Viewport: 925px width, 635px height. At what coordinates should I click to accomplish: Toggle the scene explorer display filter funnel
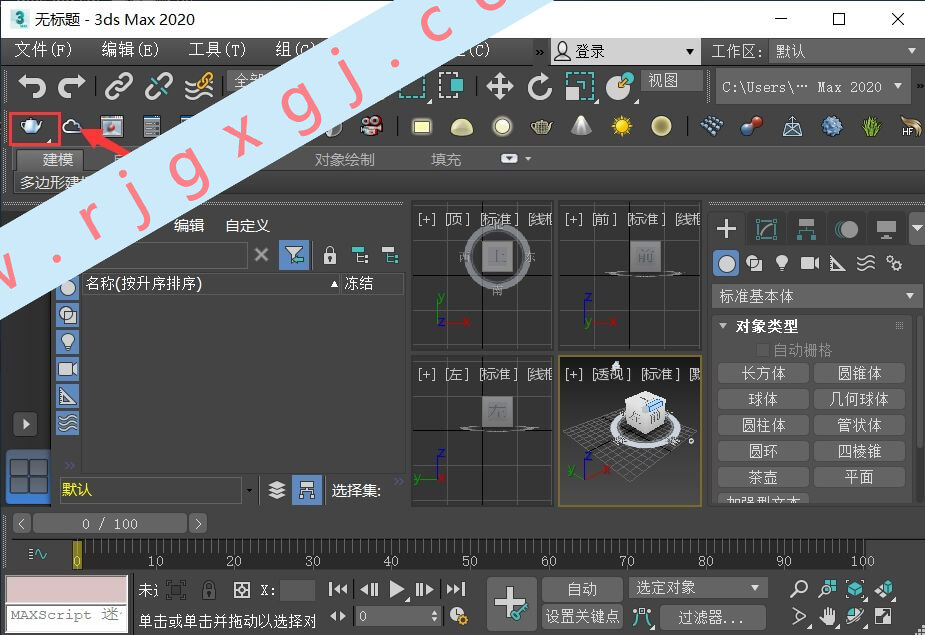point(294,255)
